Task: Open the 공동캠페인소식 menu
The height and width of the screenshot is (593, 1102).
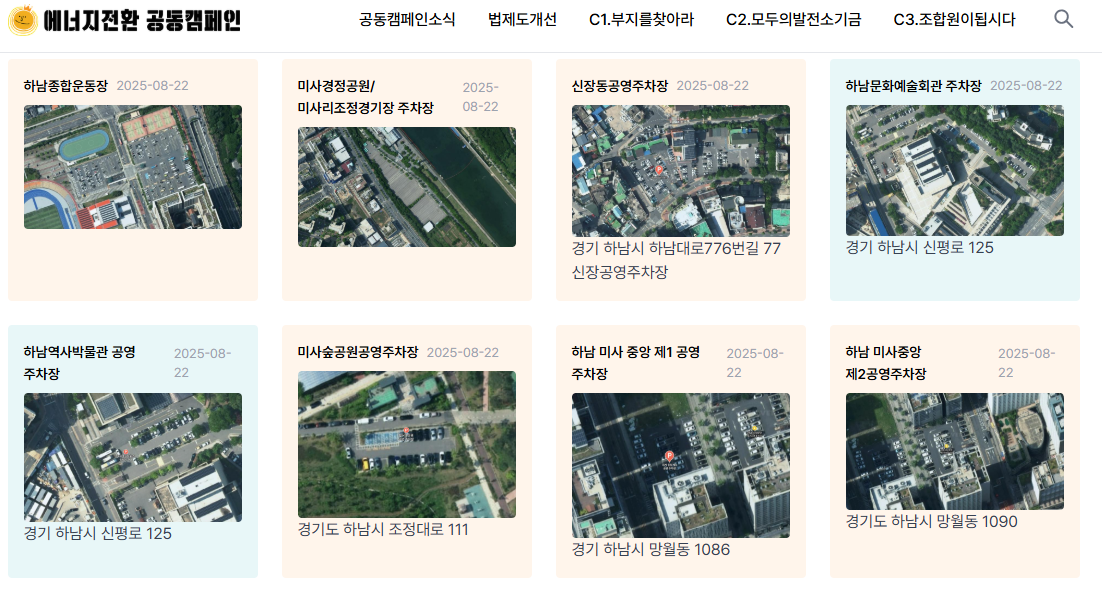Action: point(407,20)
